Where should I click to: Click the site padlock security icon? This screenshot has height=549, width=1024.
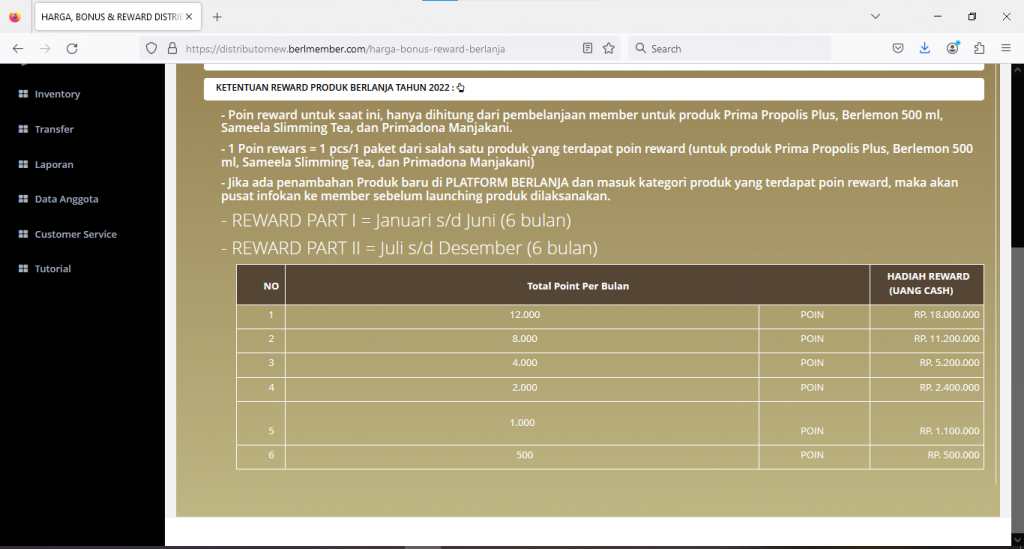pyautogui.click(x=171, y=48)
